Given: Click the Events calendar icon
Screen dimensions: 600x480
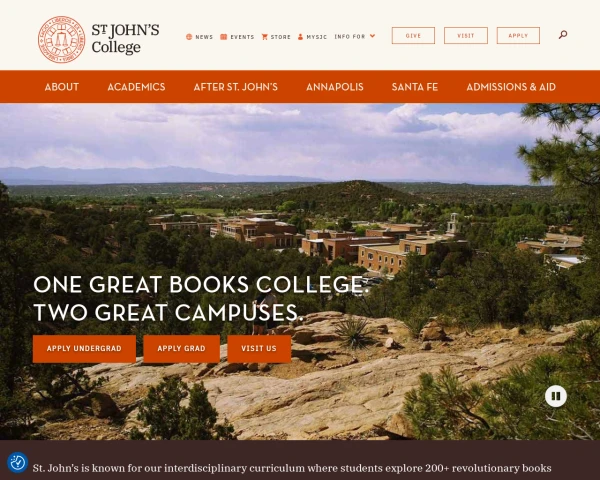Looking at the screenshot, I should (x=223, y=37).
